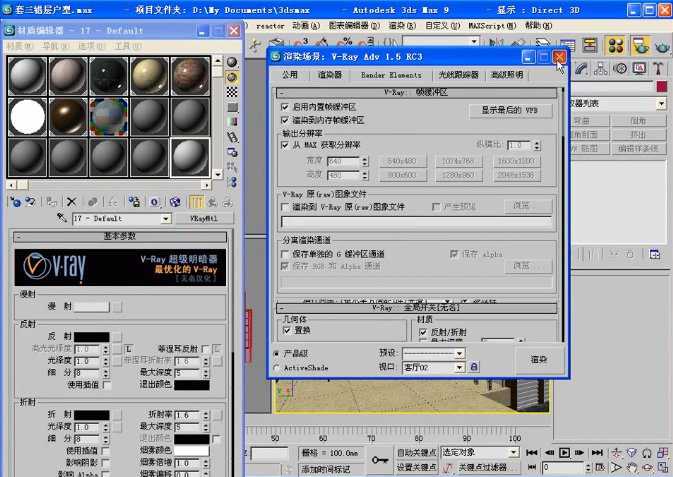Switch to the 光线跟踪器 tab

(458, 75)
